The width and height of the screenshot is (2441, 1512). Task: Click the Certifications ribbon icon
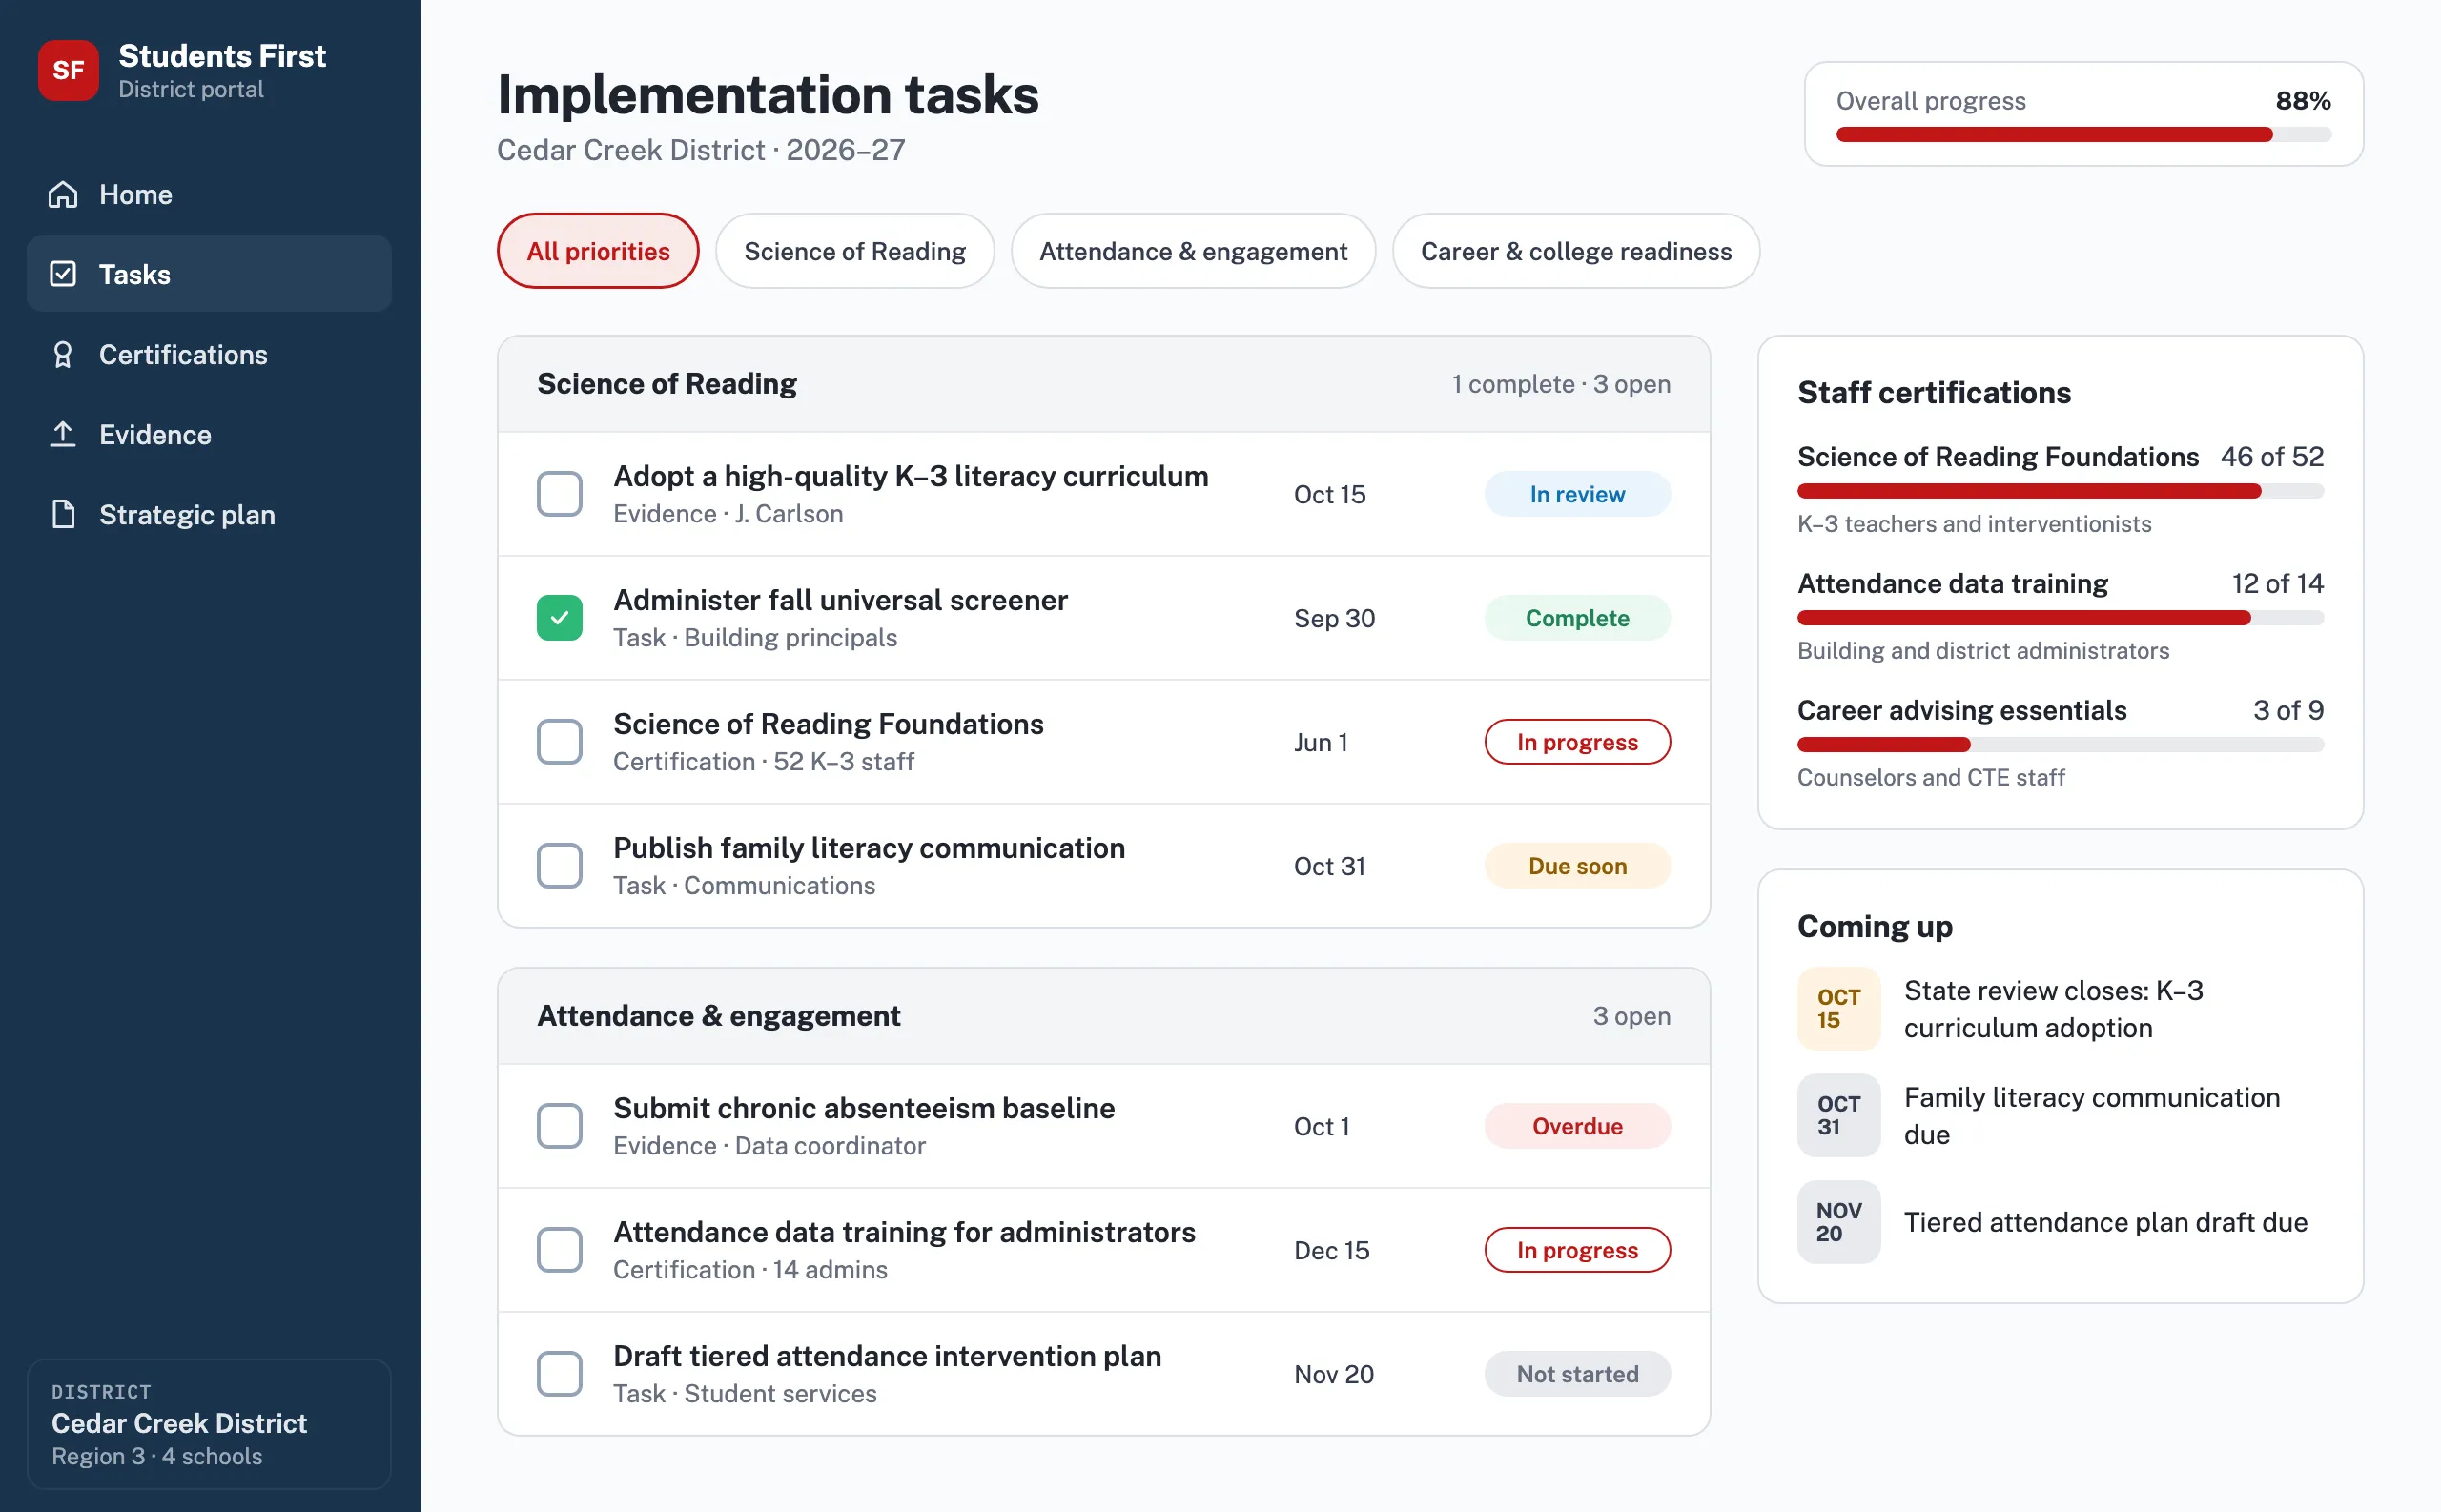[x=63, y=354]
